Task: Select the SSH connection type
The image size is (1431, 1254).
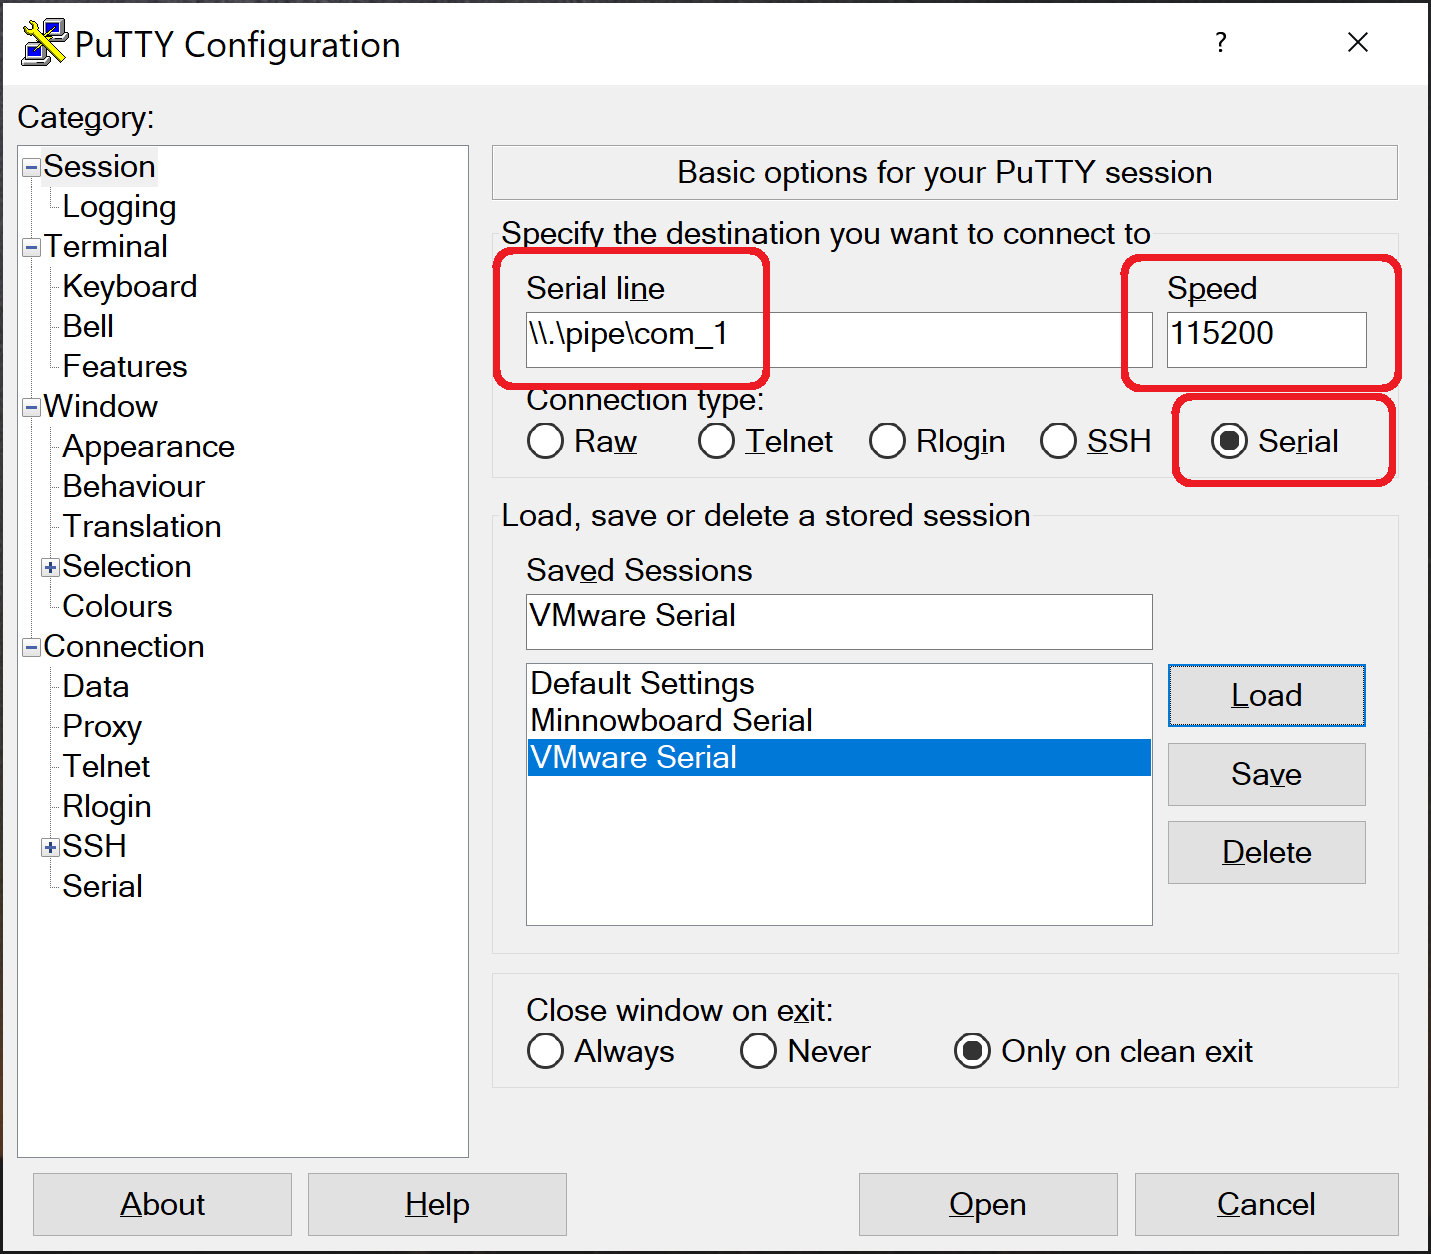Action: point(1059,441)
